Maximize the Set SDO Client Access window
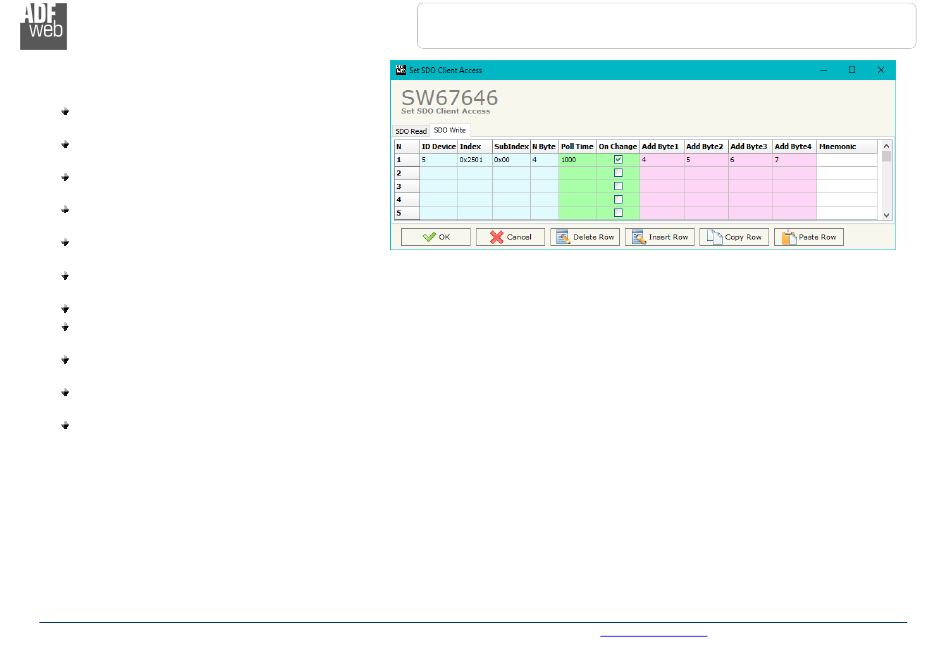950x654 pixels. point(852,70)
